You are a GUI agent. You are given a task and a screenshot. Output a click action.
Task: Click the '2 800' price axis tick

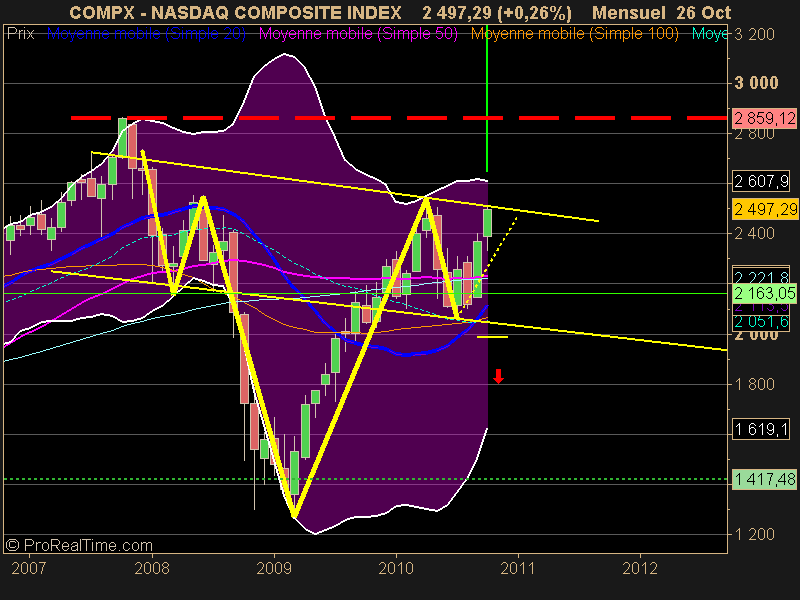point(754,135)
